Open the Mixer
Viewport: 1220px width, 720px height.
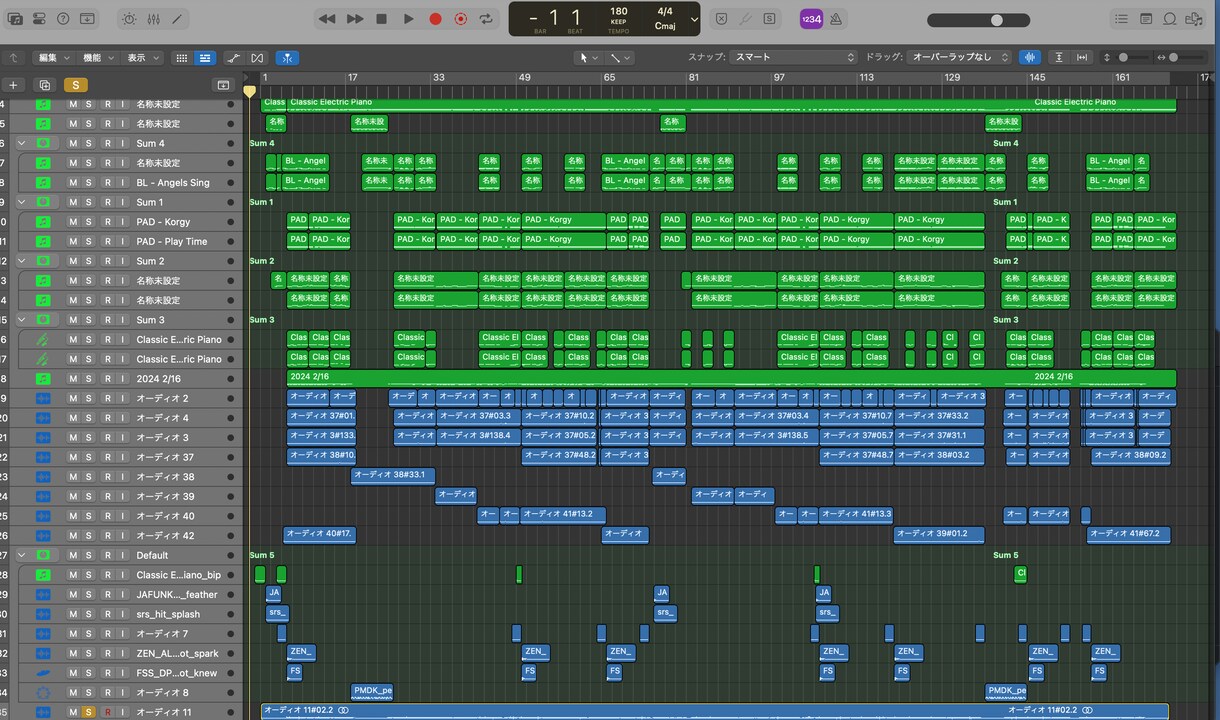coord(154,19)
